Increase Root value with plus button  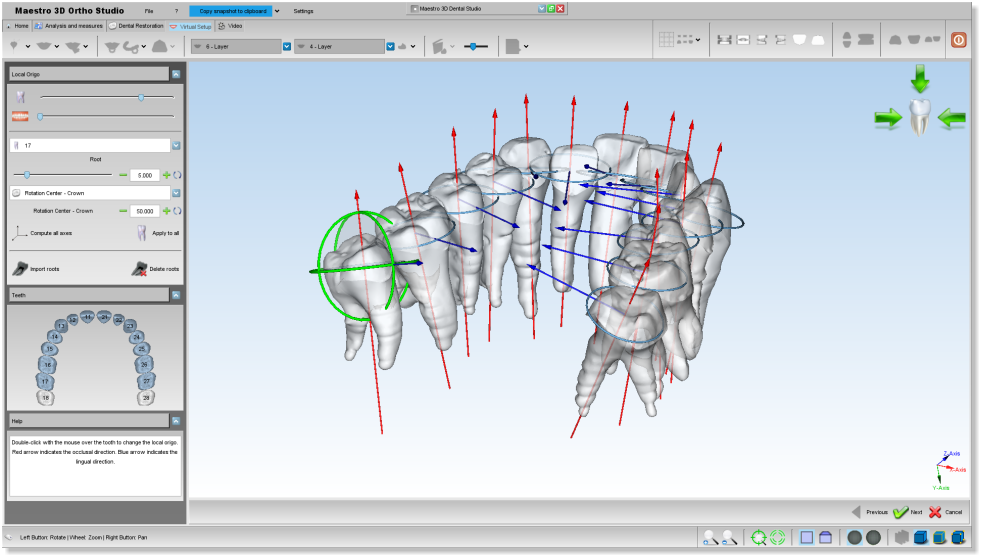click(166, 175)
